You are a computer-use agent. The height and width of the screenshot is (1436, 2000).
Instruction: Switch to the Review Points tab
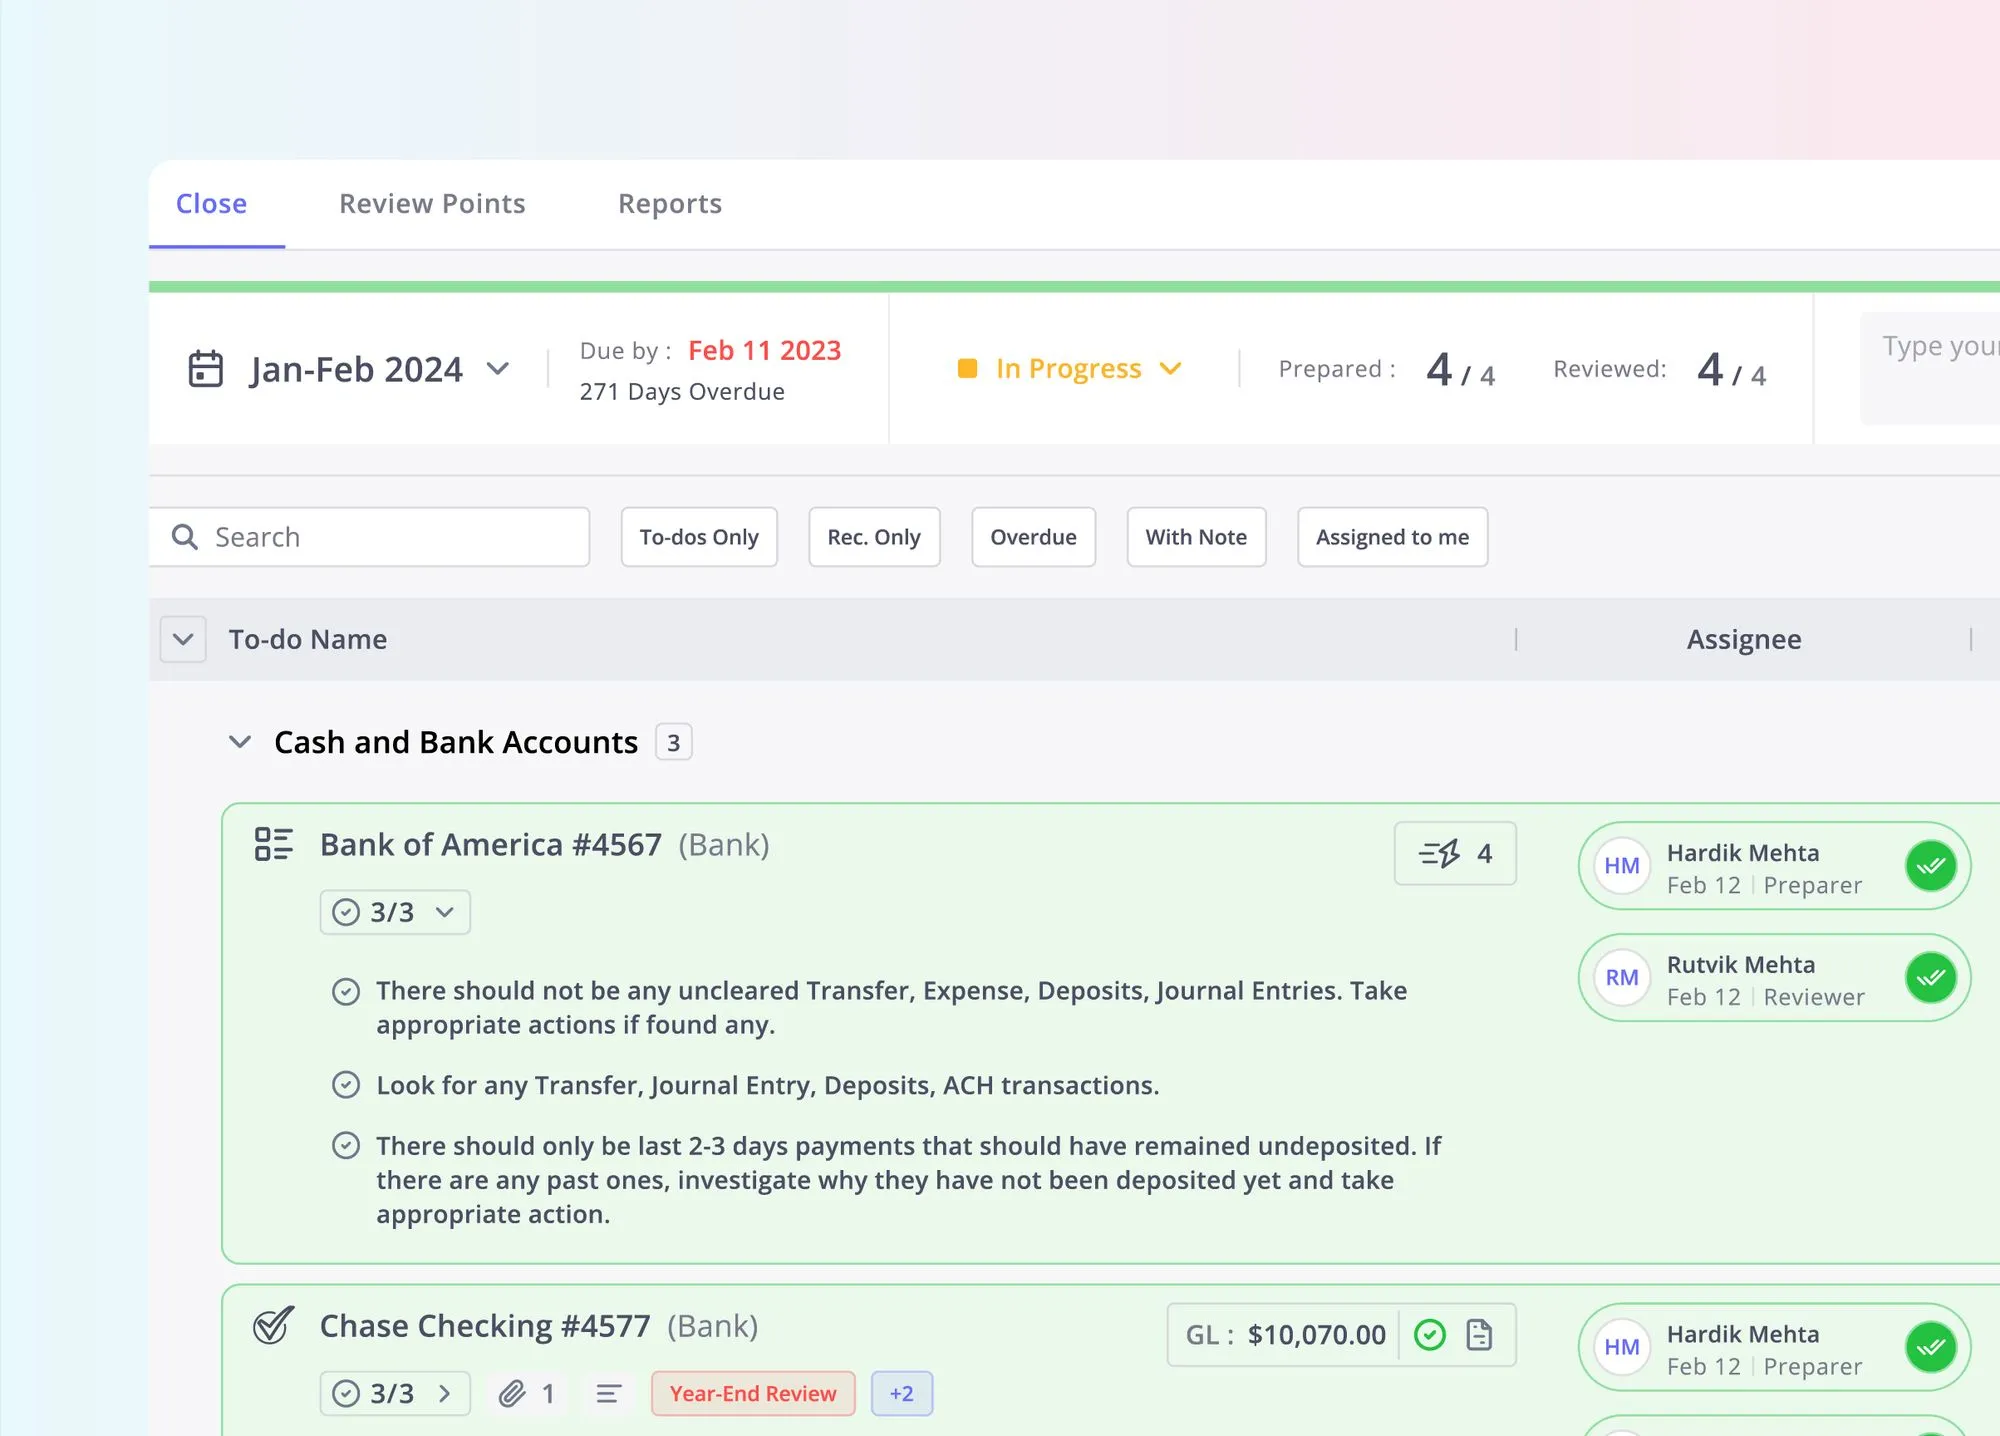(x=432, y=204)
